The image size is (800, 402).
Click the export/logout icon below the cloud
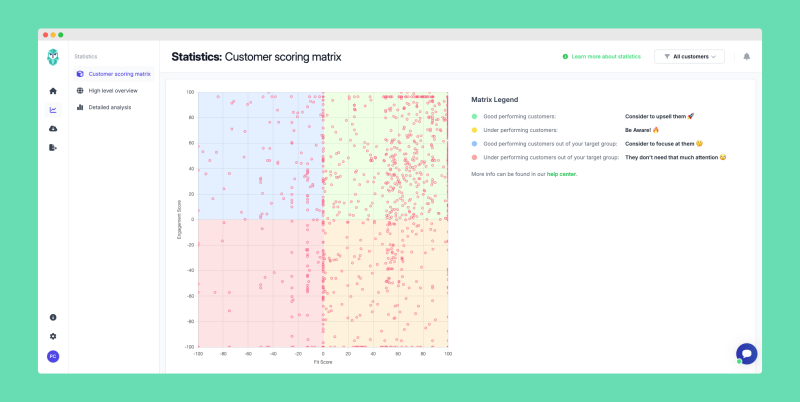(53, 147)
